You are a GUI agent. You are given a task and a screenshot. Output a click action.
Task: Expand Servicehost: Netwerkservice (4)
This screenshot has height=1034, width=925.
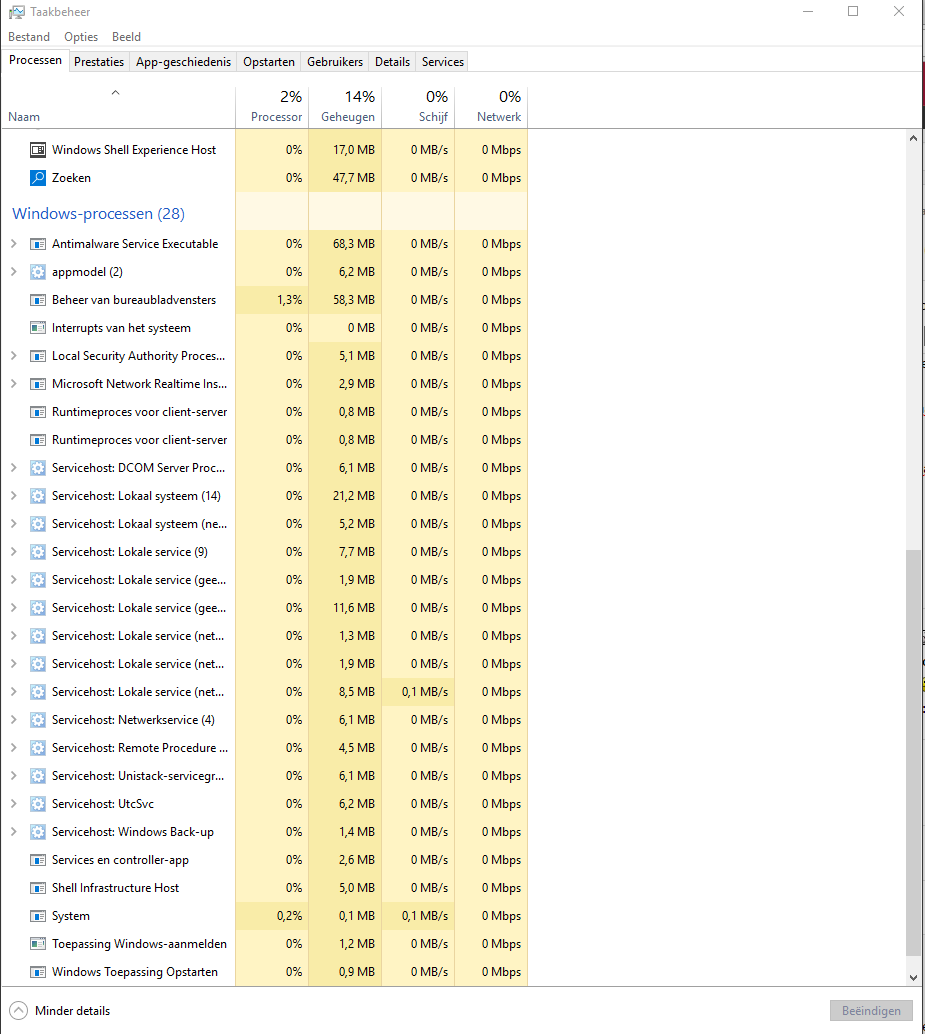[14, 720]
